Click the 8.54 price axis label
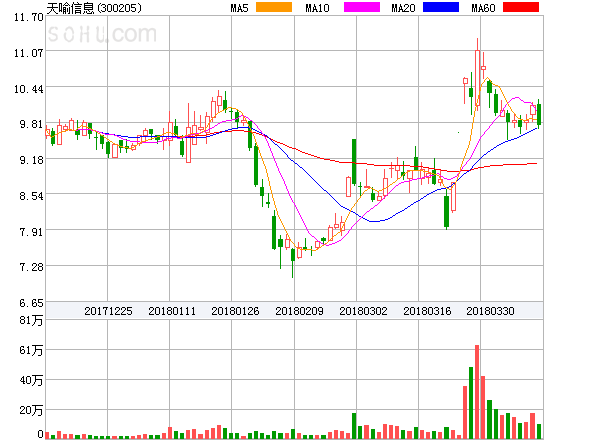This screenshot has height=440, width=600. pyautogui.click(x=31, y=196)
